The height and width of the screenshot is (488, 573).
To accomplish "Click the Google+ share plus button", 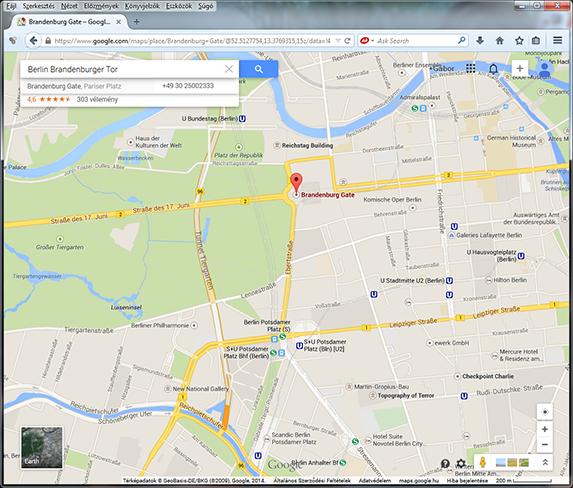I will 520,68.
